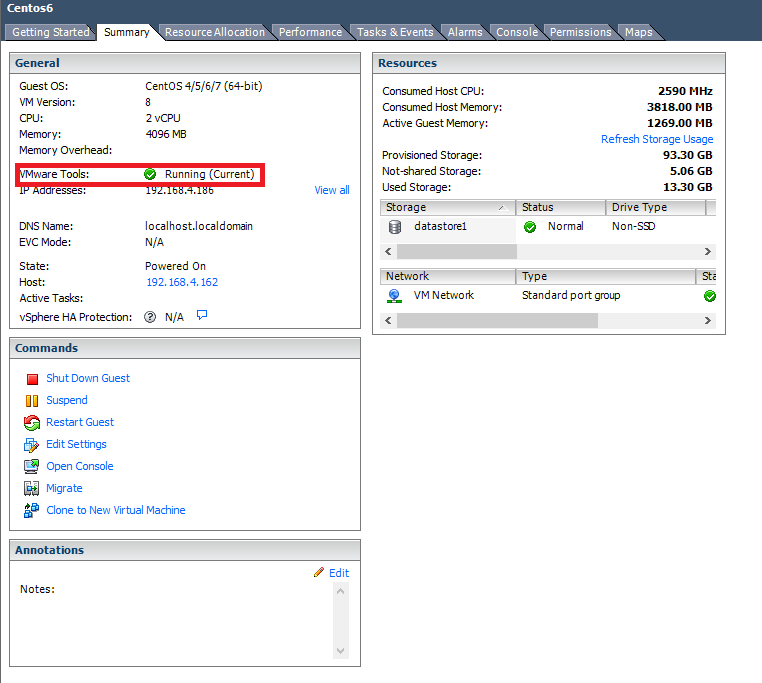Click the CentOS 4/5/6/7 (64-bit) guest OS value
The image size is (762, 683).
click(x=204, y=86)
